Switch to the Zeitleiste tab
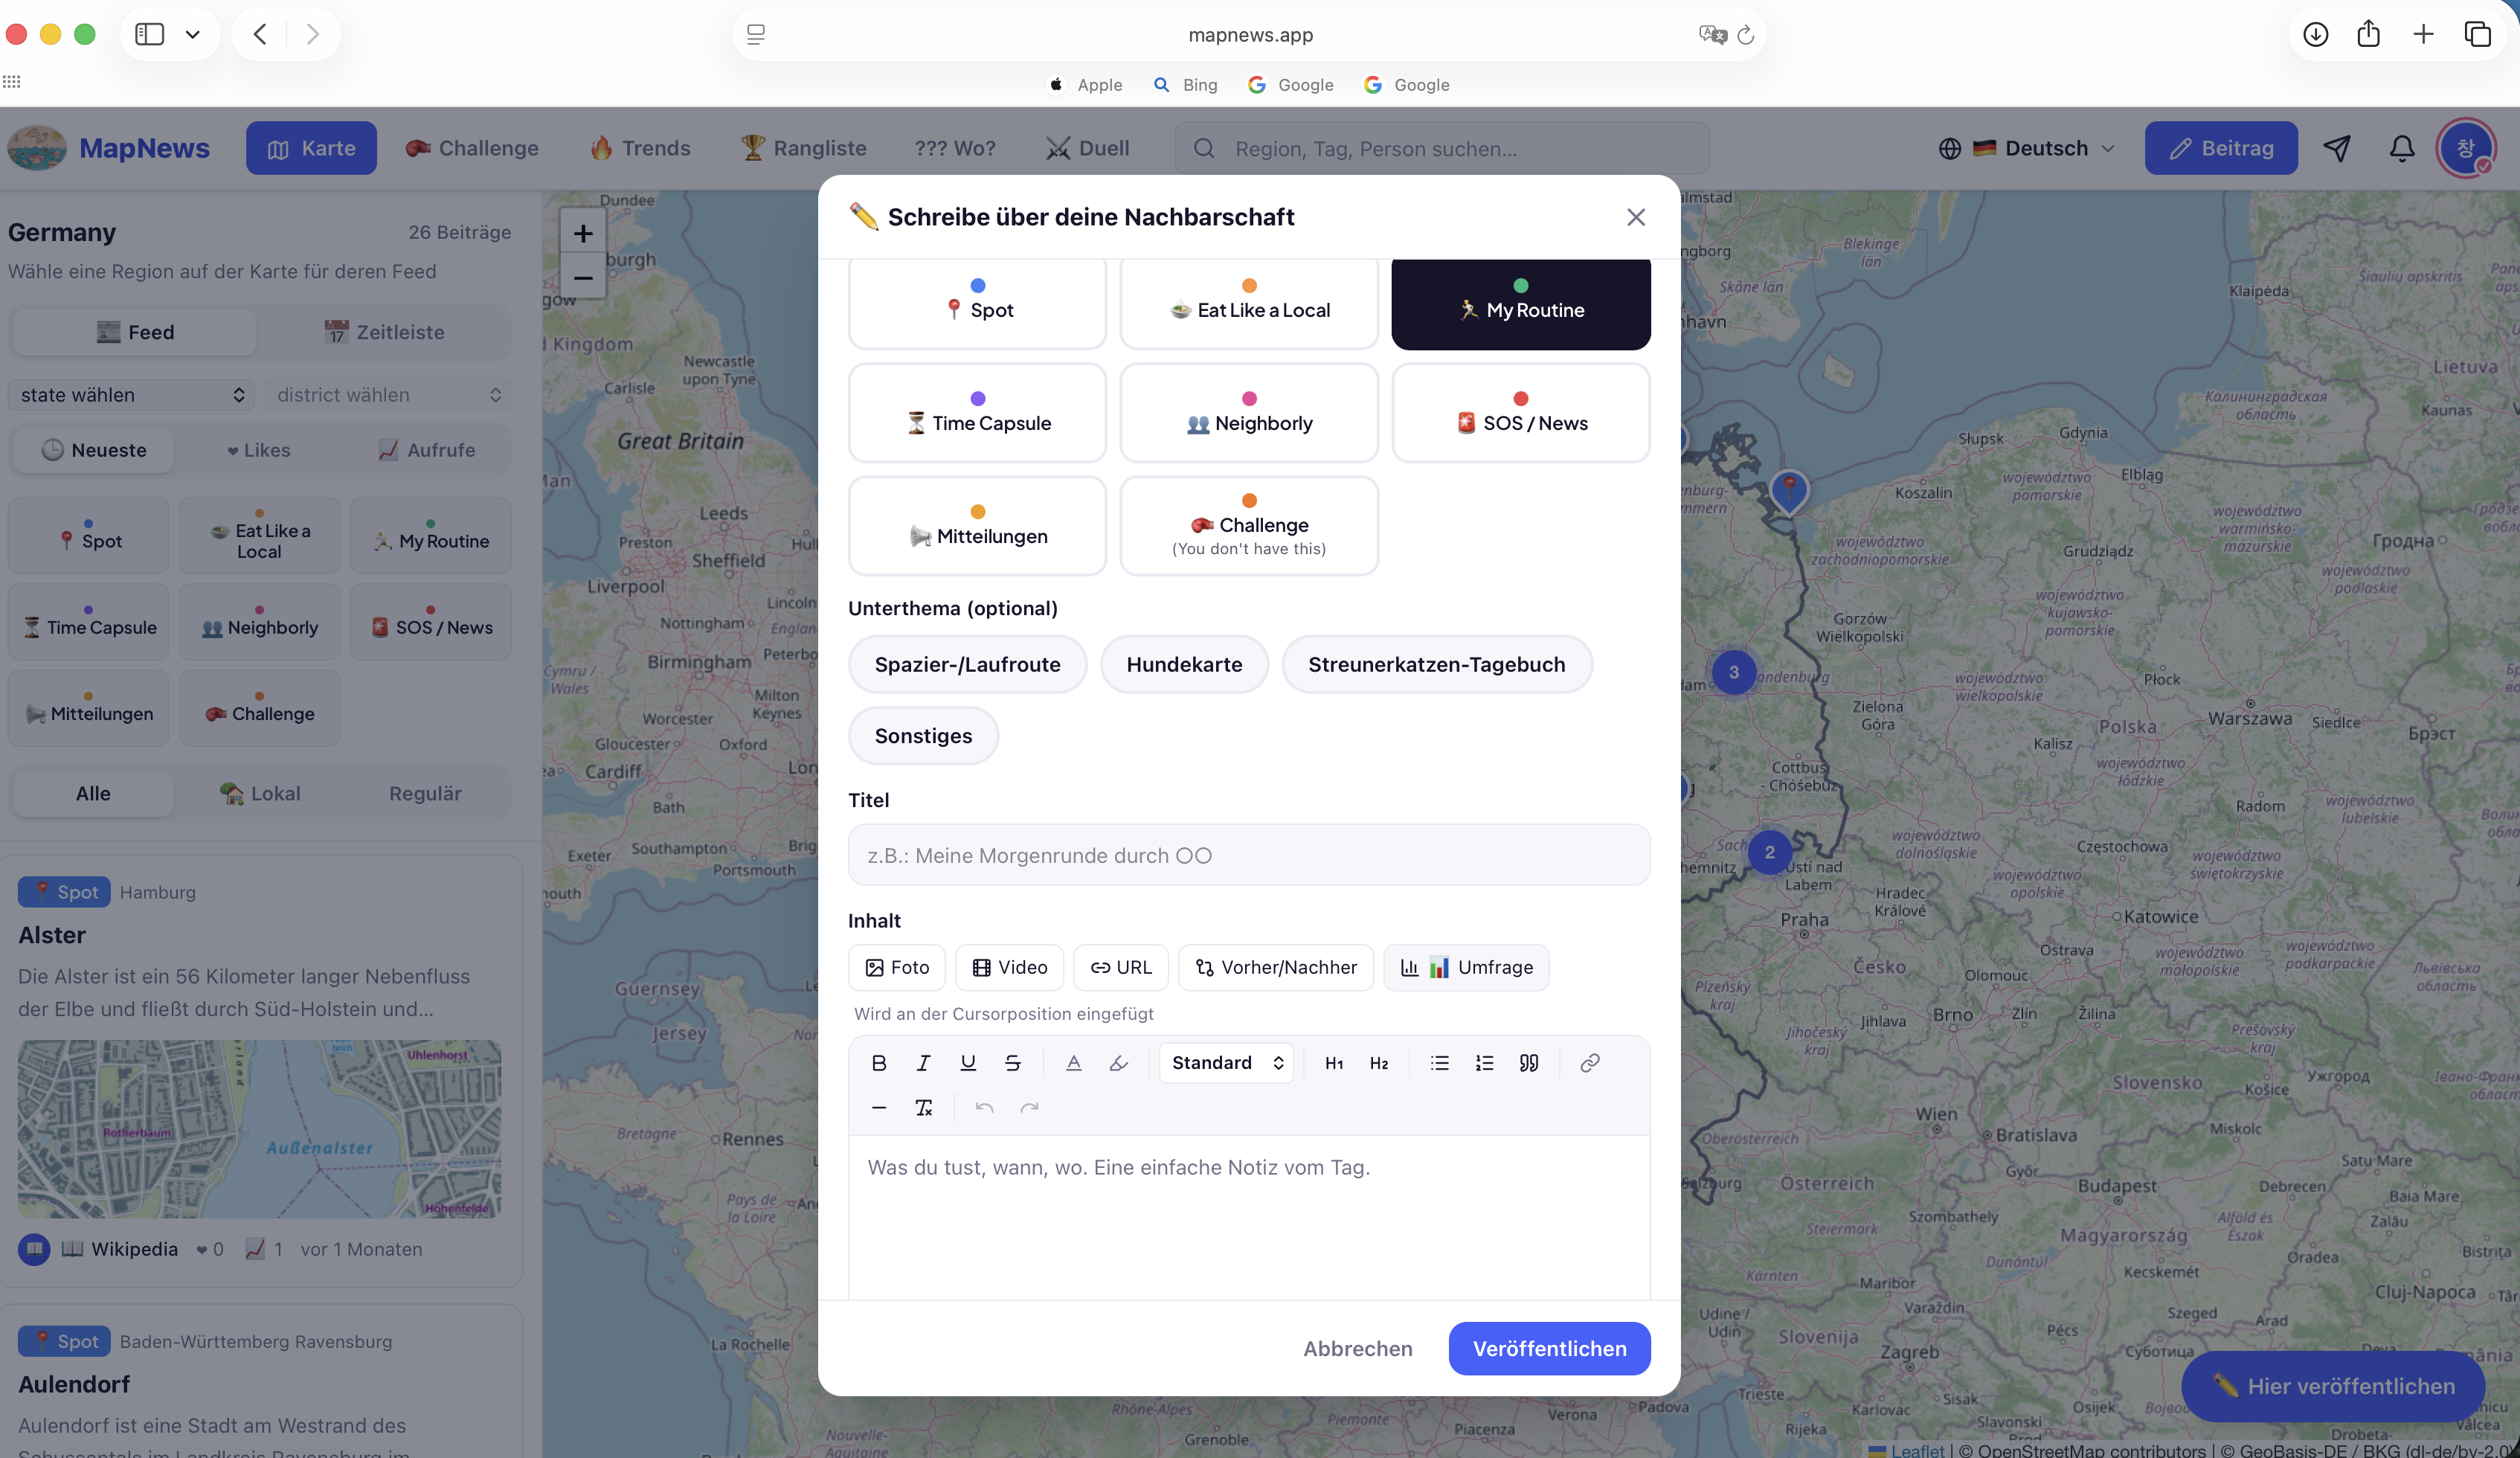 click(x=384, y=332)
